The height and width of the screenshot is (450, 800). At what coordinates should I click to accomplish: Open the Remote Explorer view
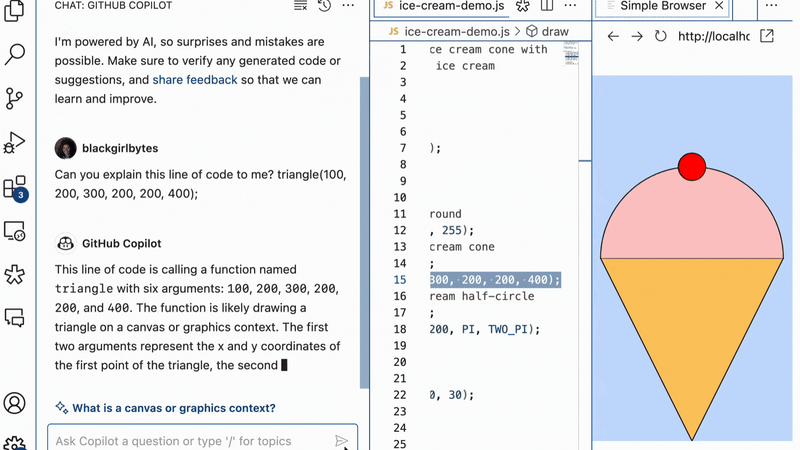(14, 231)
